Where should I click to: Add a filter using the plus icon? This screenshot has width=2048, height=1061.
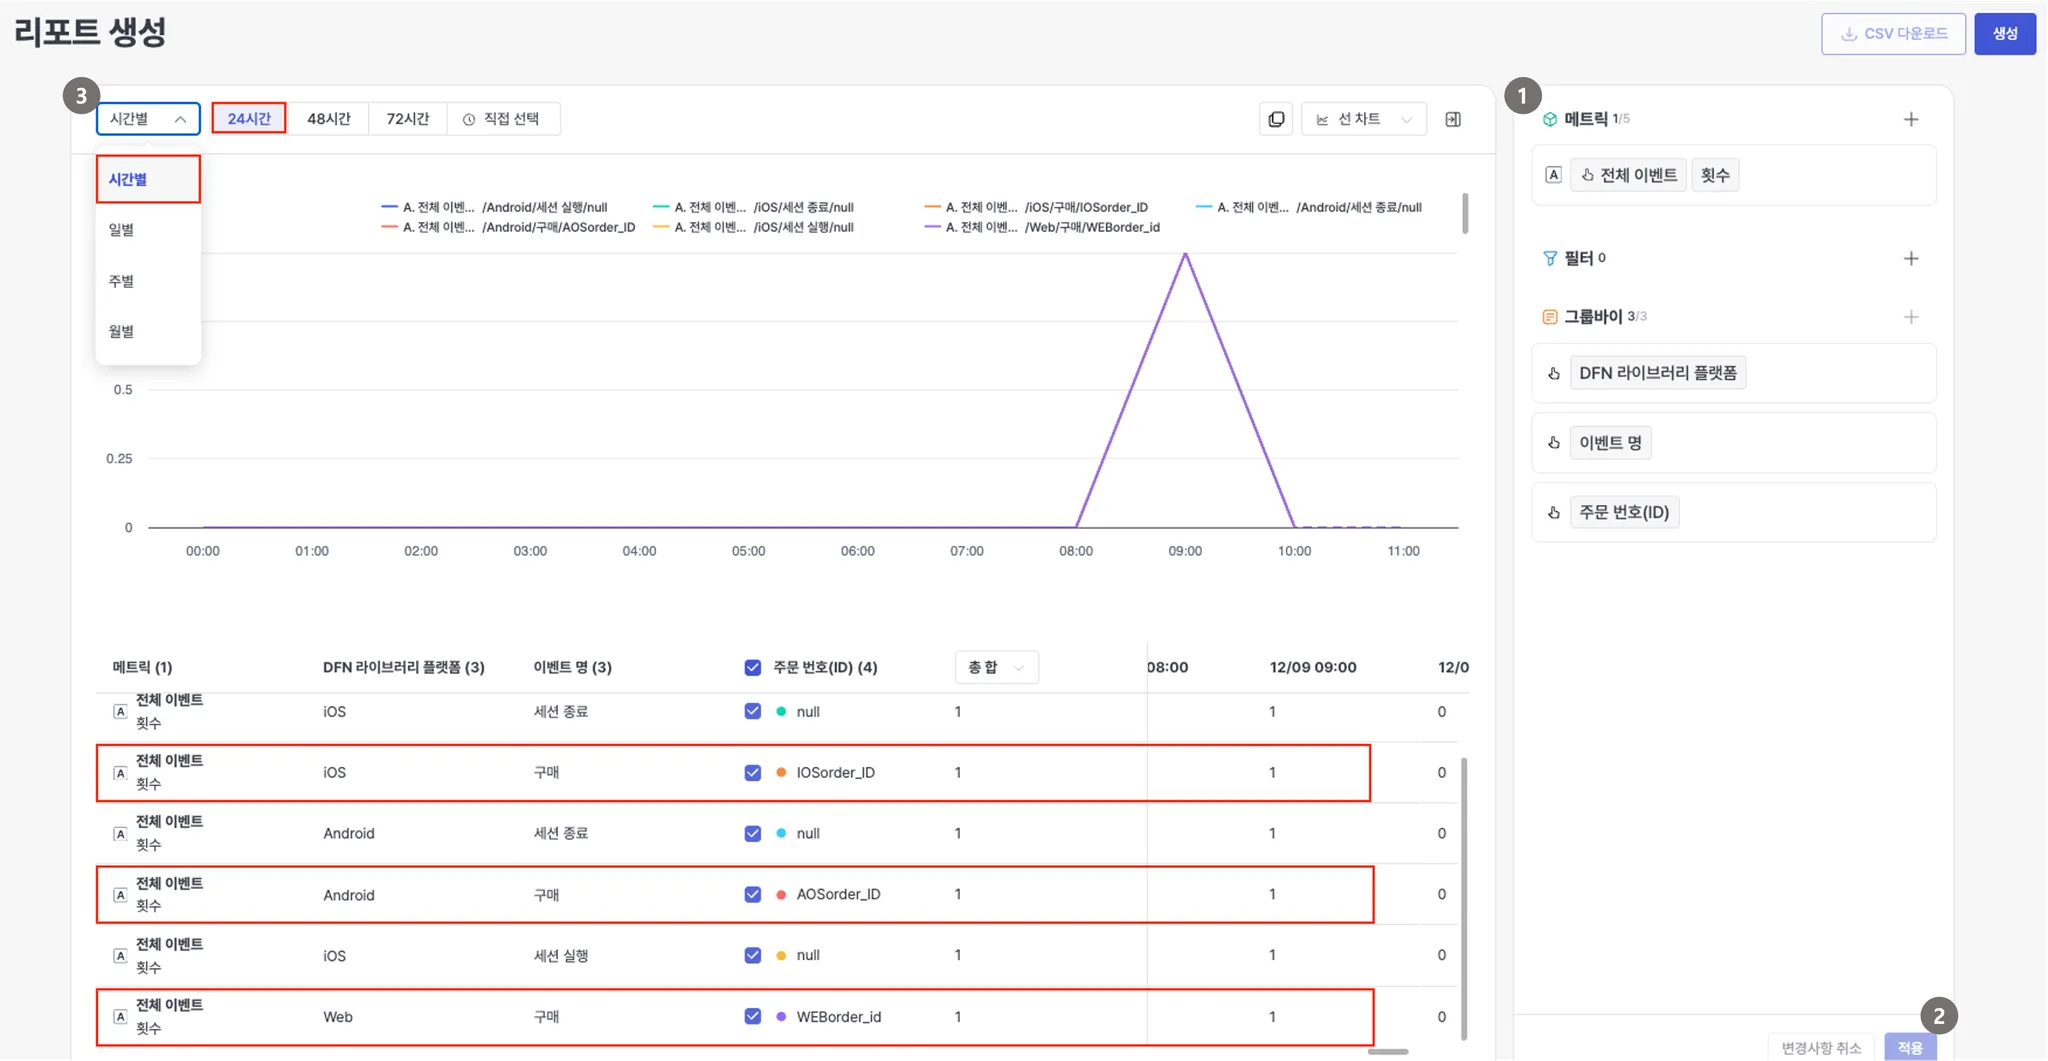tap(1910, 258)
